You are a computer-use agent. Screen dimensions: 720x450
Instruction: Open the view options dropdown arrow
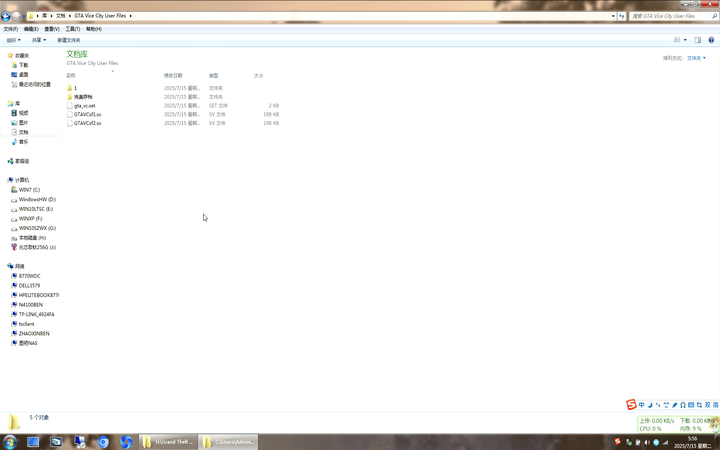pos(685,40)
